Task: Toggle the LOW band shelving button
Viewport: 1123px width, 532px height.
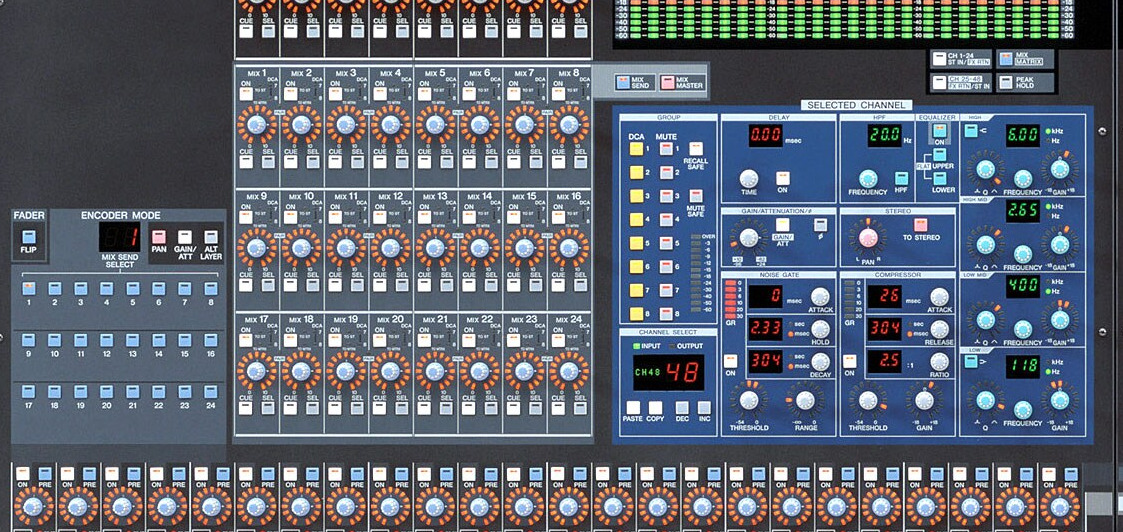Action: tap(971, 362)
